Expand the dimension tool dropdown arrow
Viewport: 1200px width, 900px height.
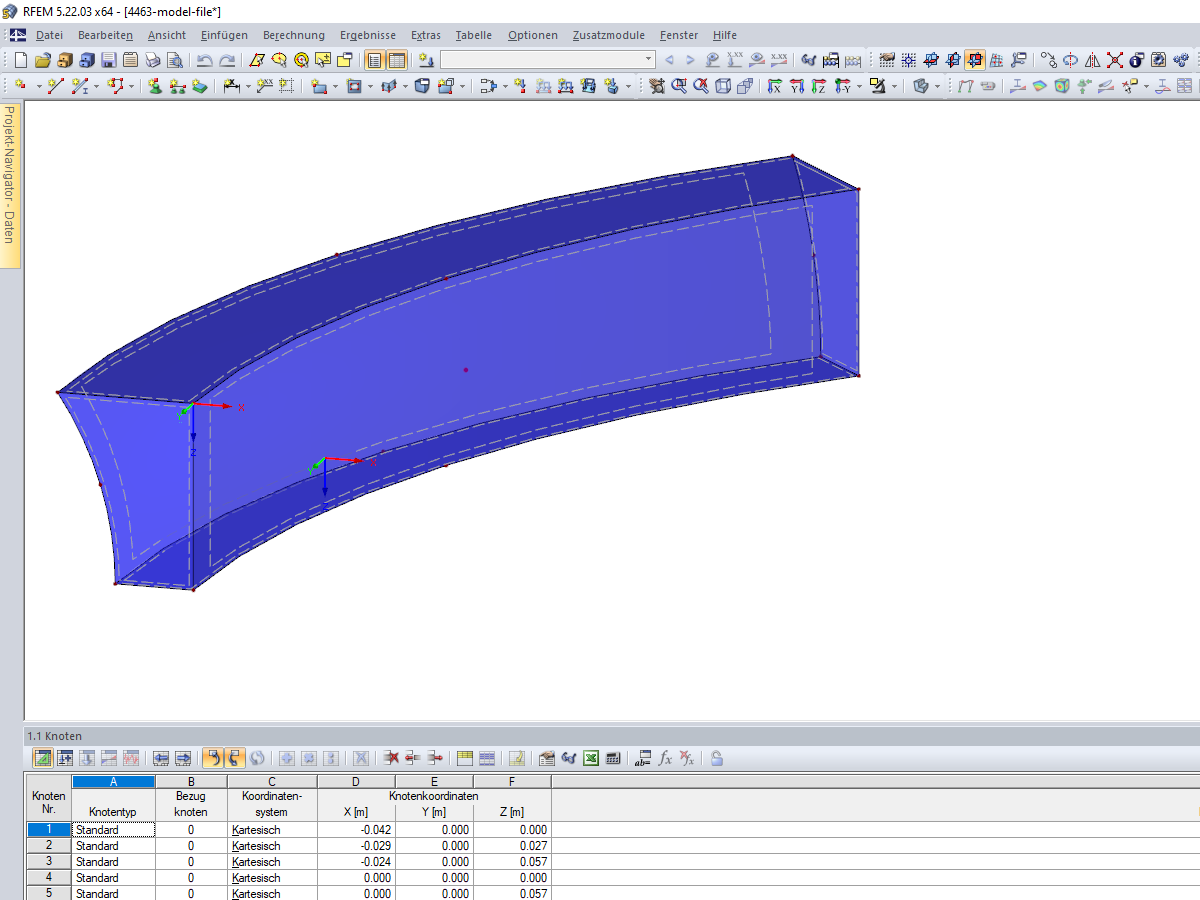(x=248, y=86)
